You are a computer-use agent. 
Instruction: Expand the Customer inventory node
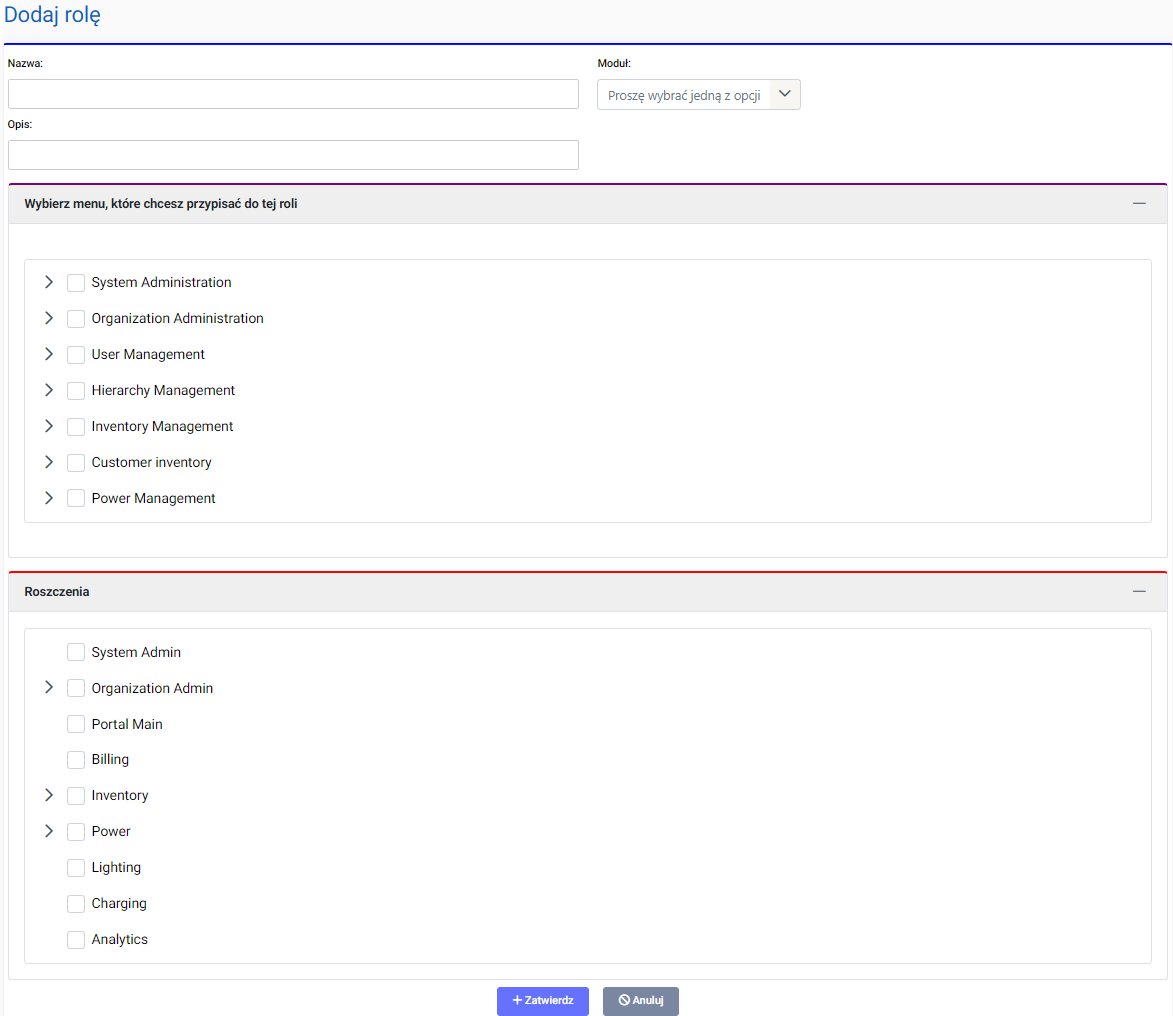click(x=49, y=462)
